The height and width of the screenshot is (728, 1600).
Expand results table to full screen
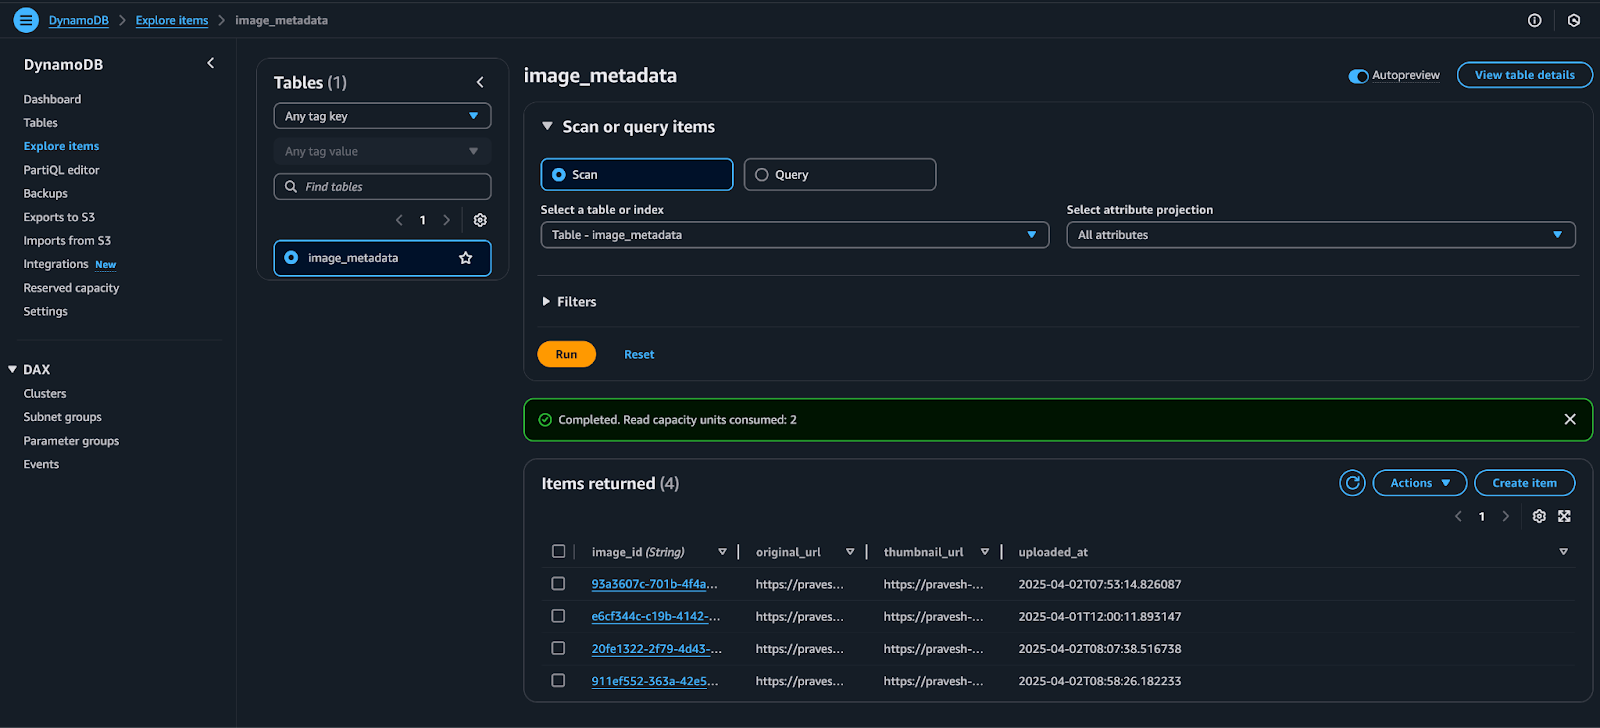(x=1564, y=516)
